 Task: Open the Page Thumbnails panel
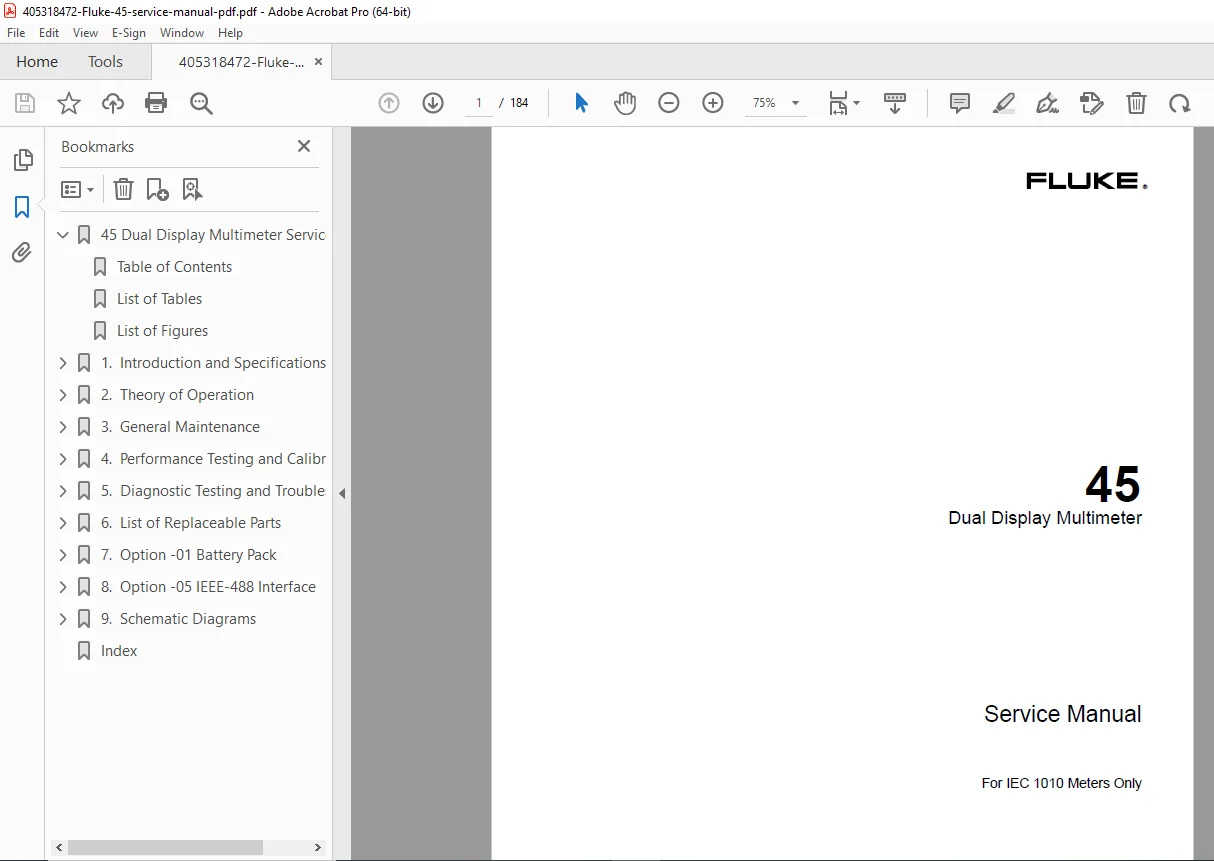coord(22,160)
